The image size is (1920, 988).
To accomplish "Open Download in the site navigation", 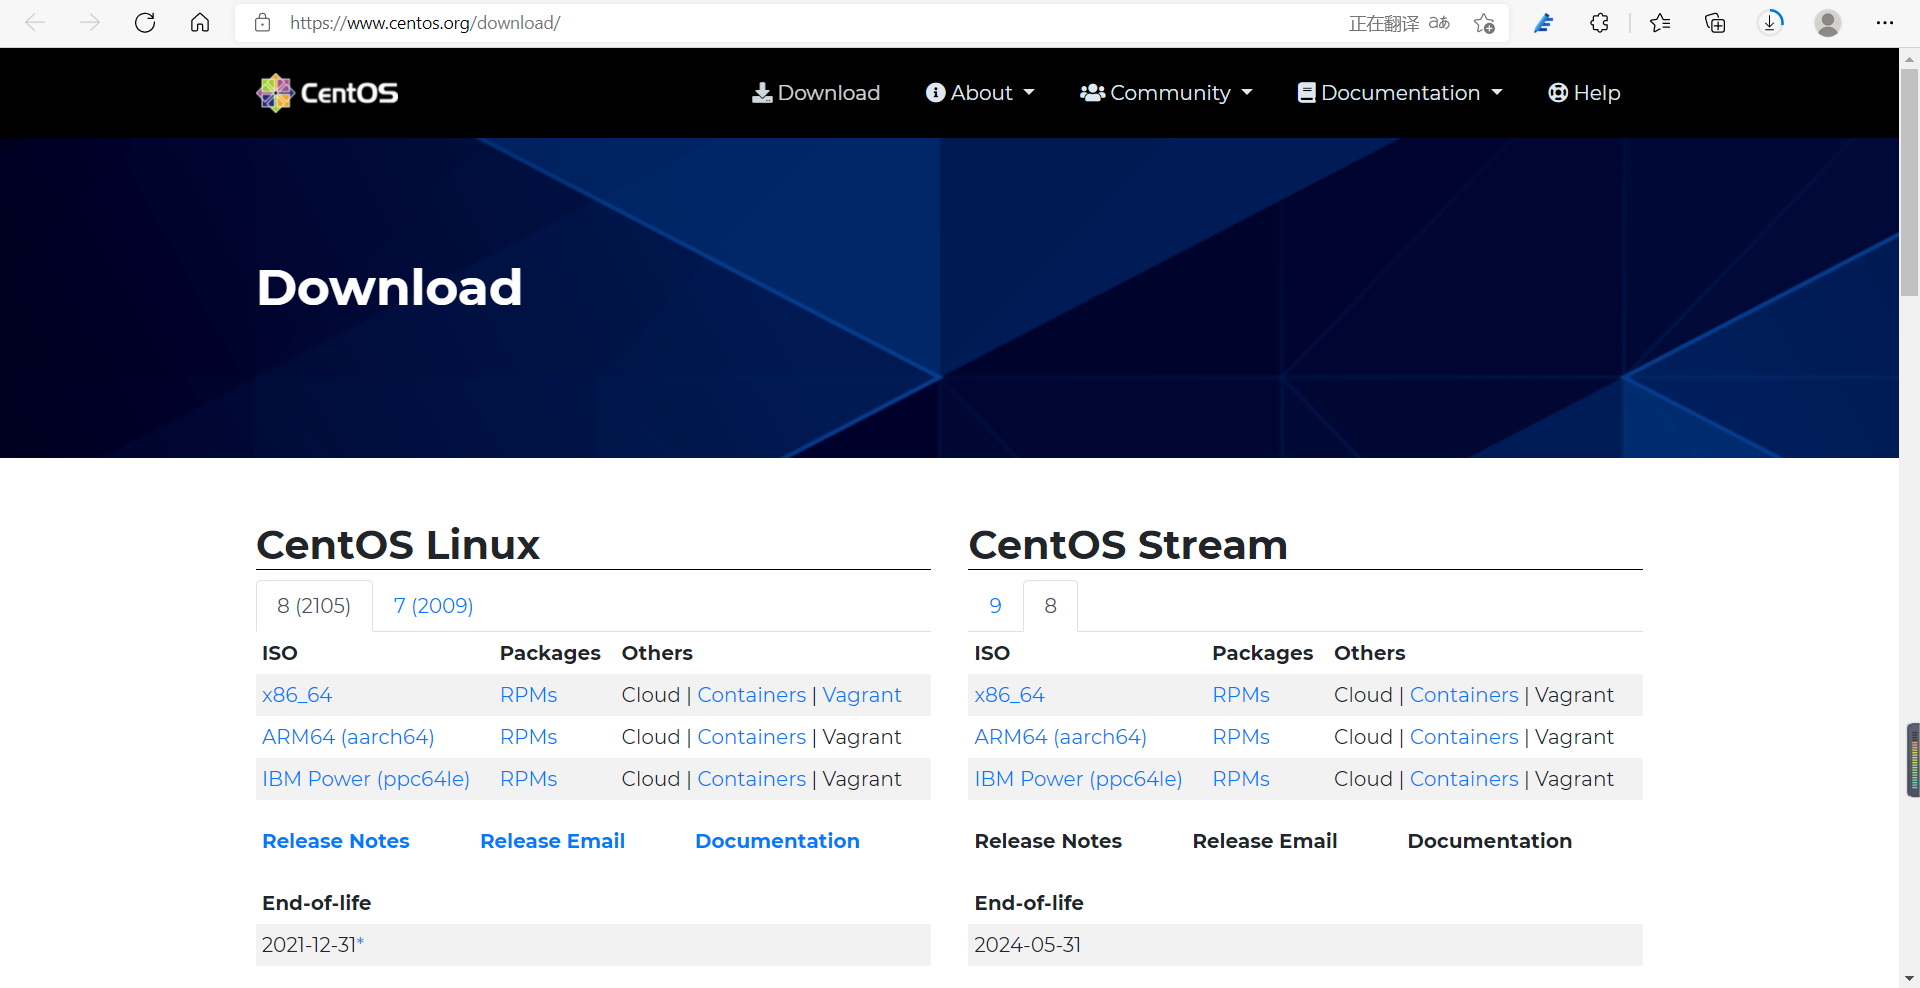I will click(816, 93).
